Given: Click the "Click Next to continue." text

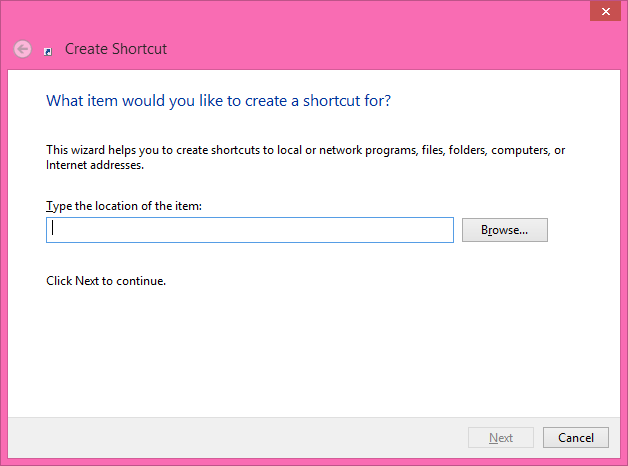Looking at the screenshot, I should coord(106,281).
